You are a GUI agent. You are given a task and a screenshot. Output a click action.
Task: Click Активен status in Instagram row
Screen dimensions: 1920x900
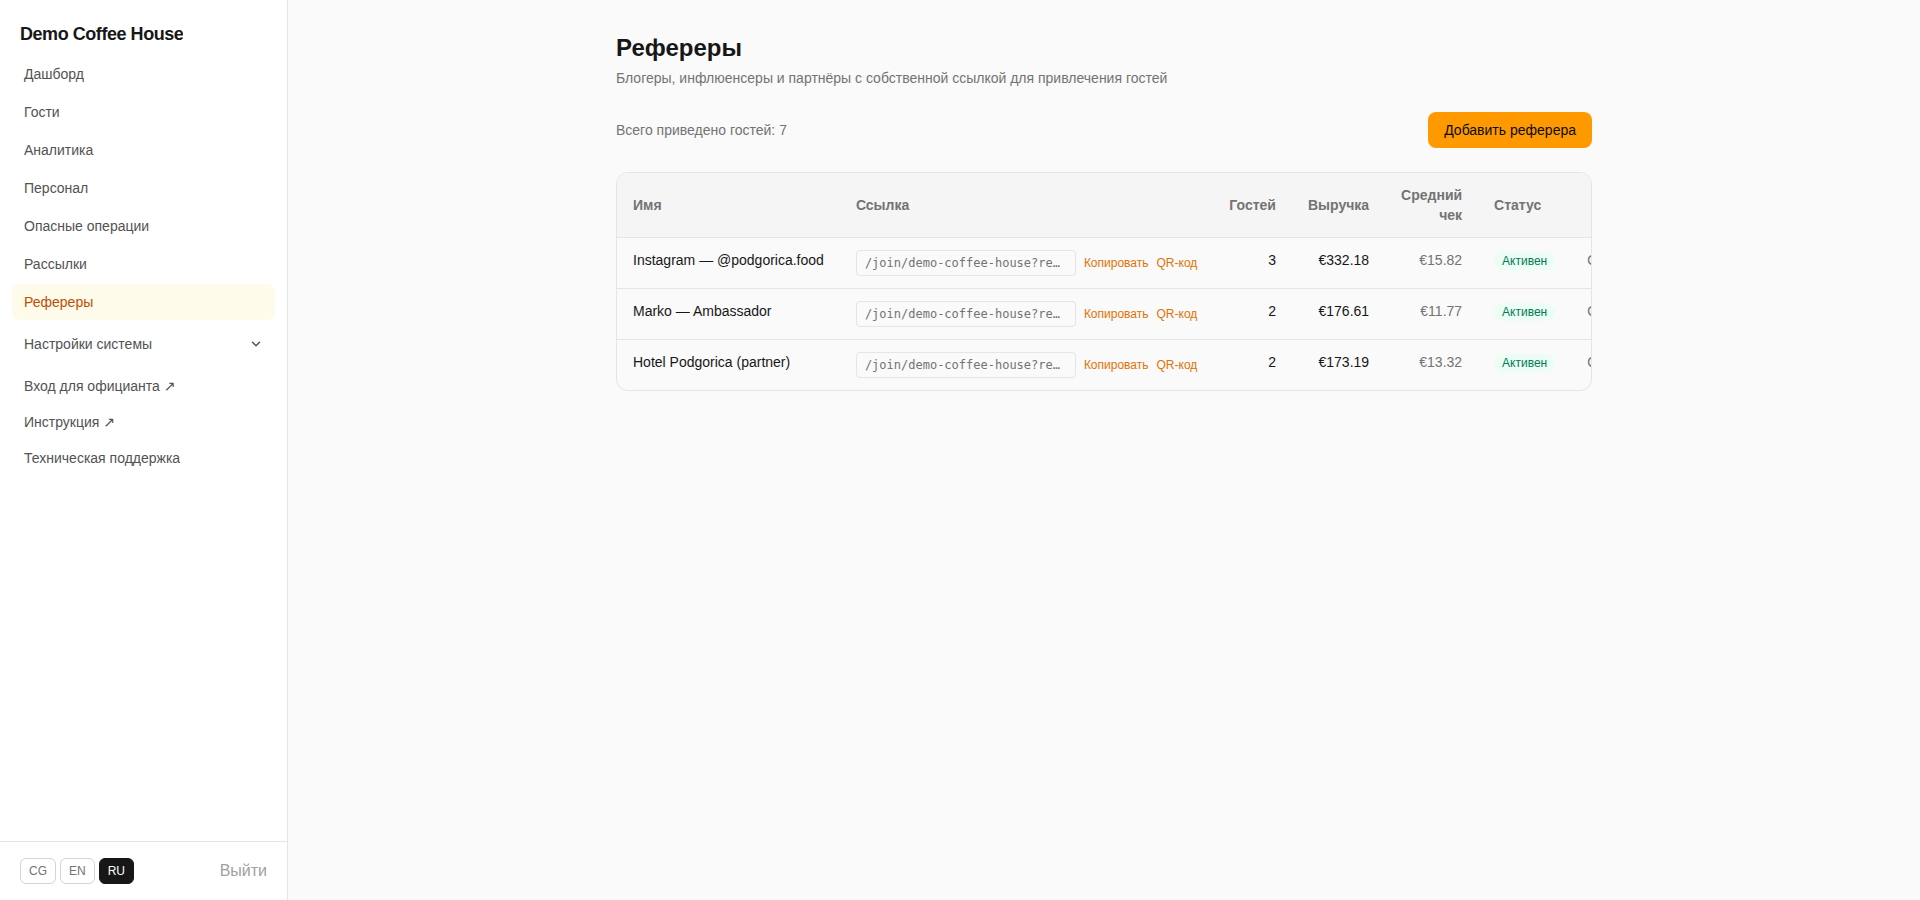[1524, 261]
